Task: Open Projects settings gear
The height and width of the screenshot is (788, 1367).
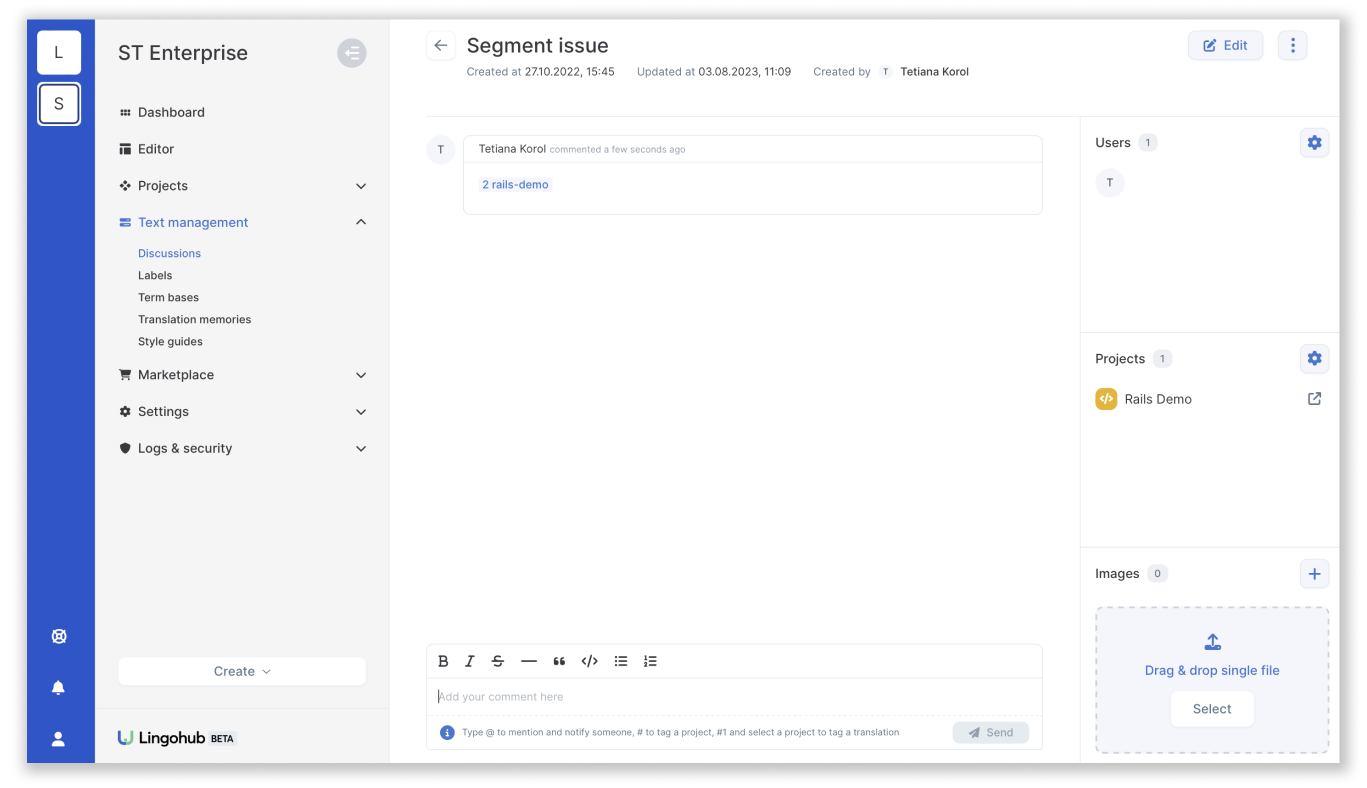Action: click(1315, 359)
